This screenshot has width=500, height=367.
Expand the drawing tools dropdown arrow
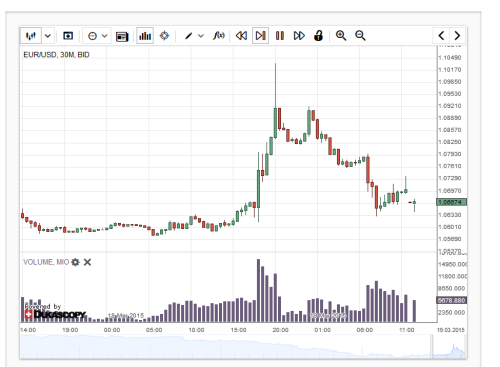pos(201,36)
